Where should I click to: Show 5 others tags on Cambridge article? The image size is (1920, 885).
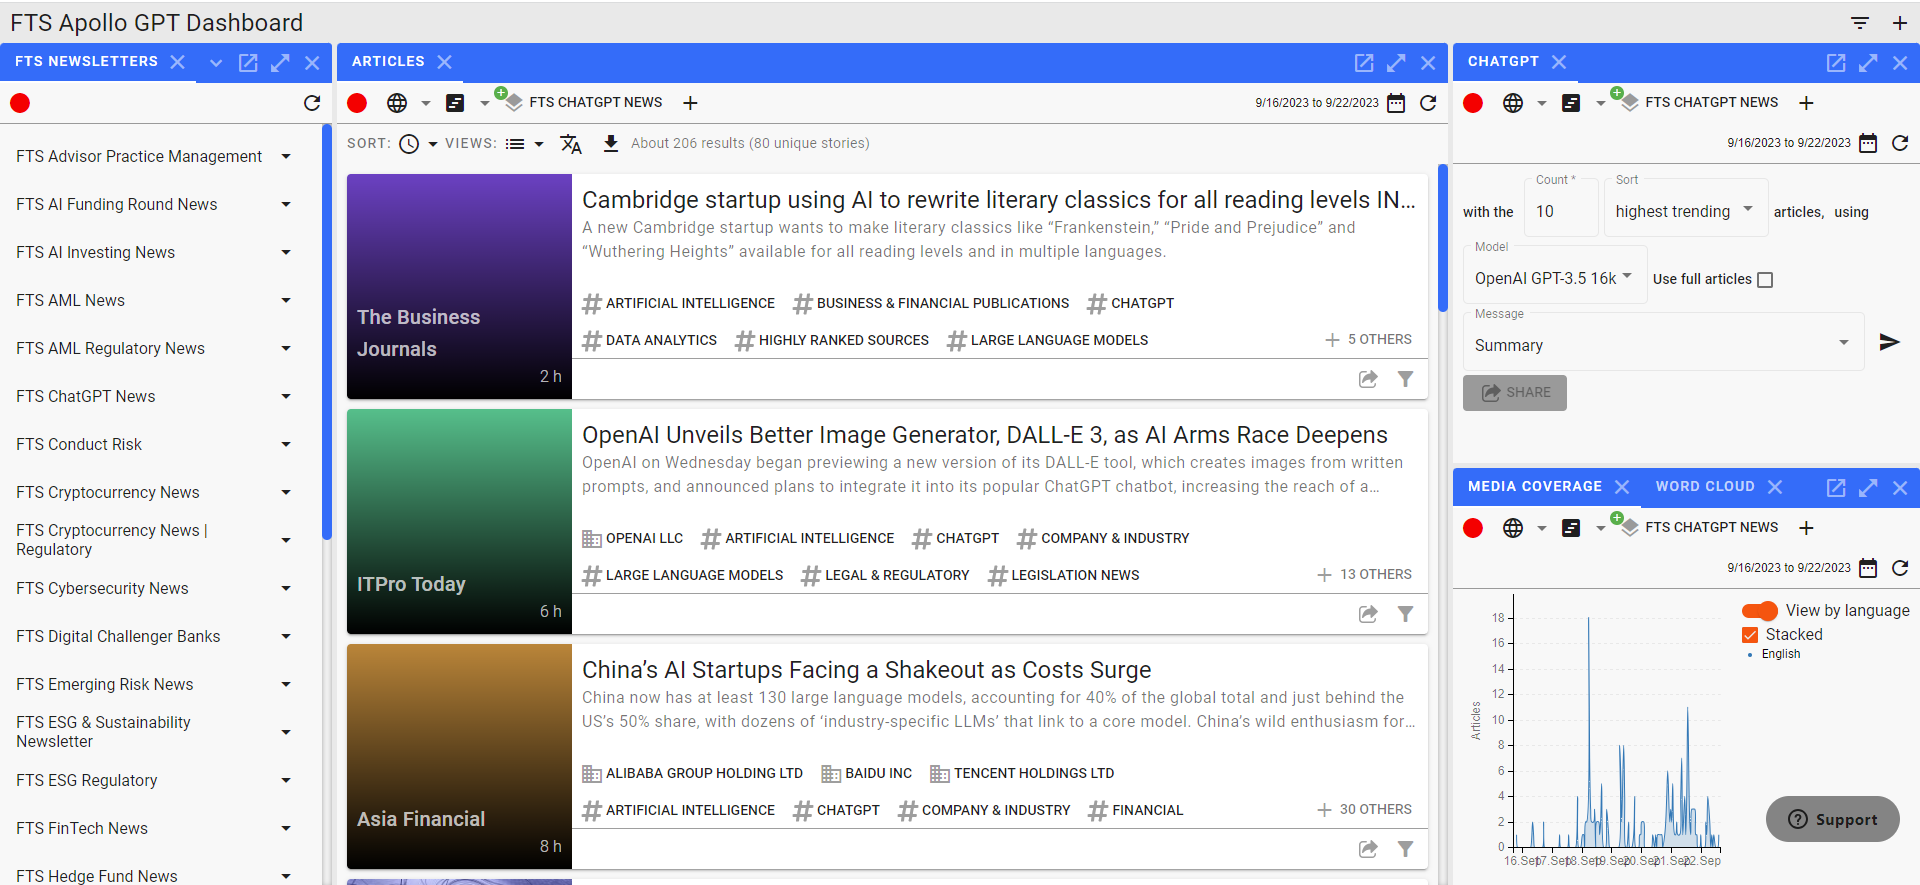tap(1368, 340)
